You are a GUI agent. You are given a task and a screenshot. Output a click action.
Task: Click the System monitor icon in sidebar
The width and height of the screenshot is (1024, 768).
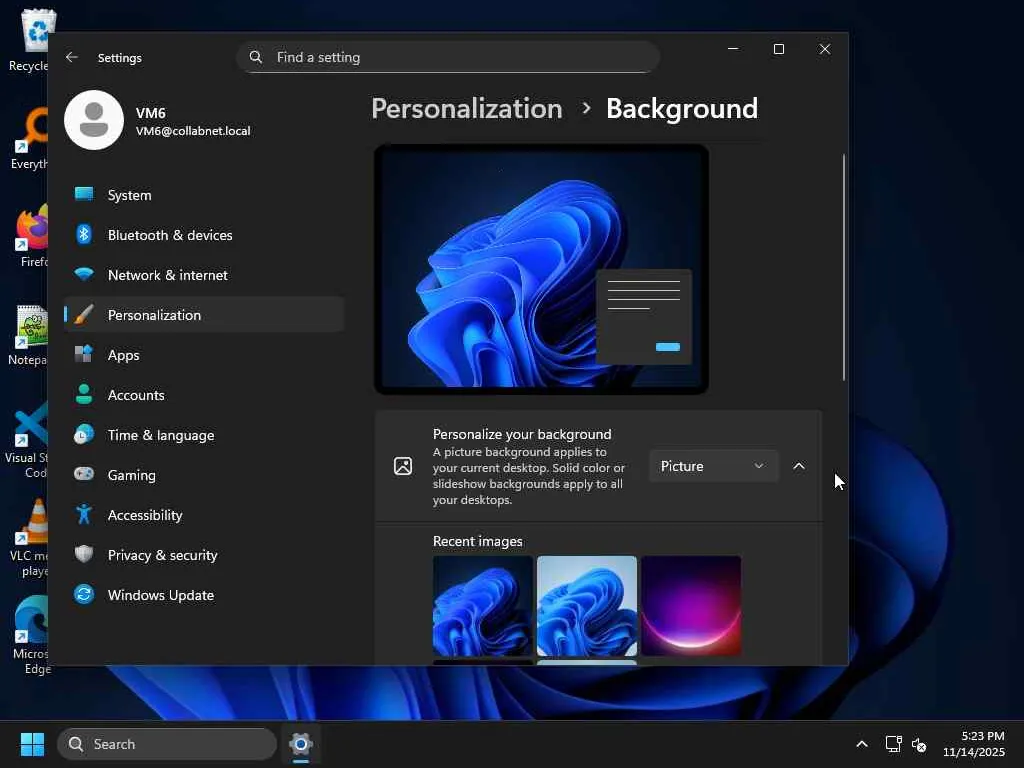(84, 195)
